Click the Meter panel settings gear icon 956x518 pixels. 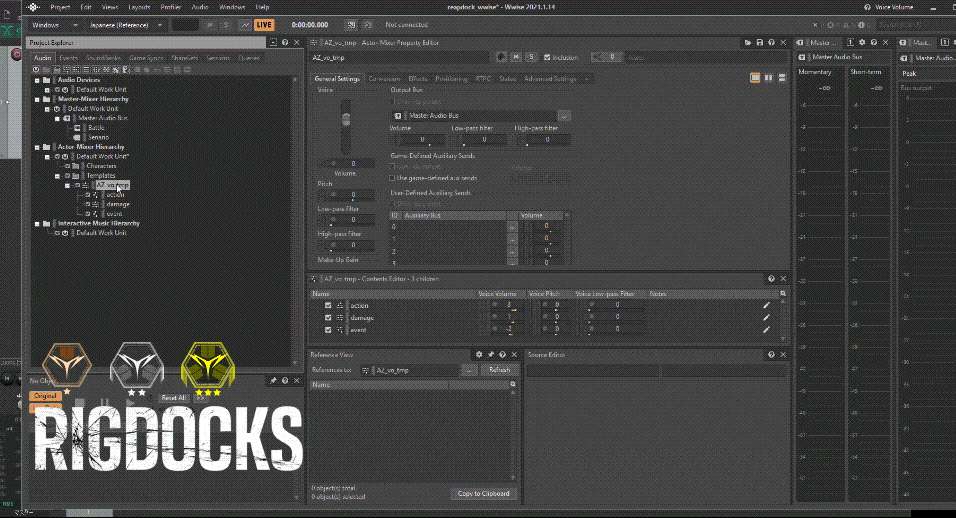(x=862, y=43)
